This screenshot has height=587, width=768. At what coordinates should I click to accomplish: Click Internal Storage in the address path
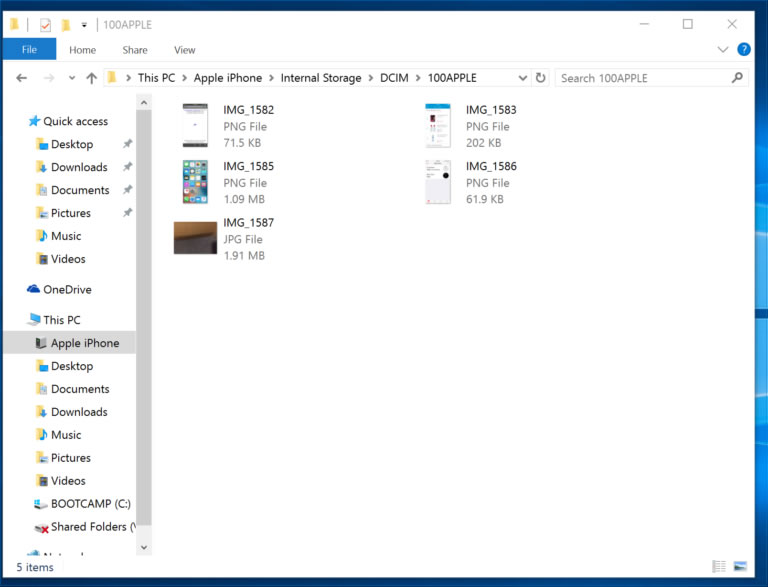coord(320,78)
